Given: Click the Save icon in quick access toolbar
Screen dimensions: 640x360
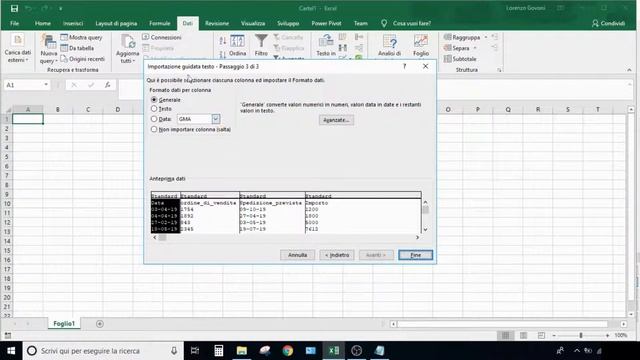Looking at the screenshot, I should tap(14, 8).
